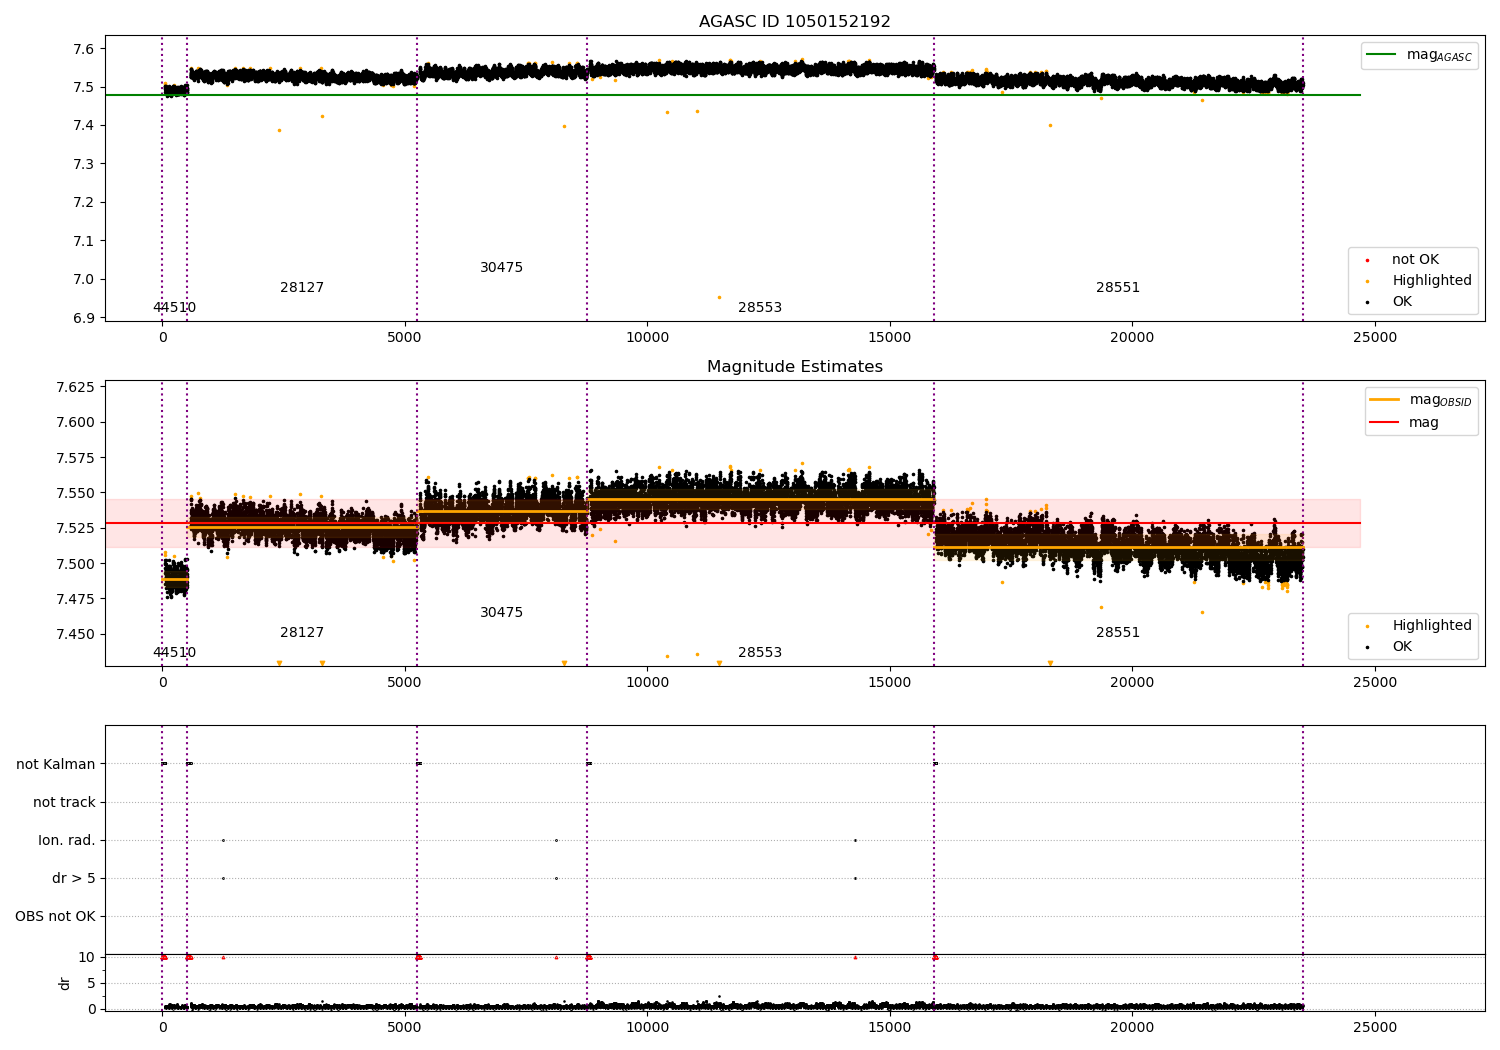Click the 6.9 tick label in the top plot
Viewport: 1500px width, 1050px height.
84,318
